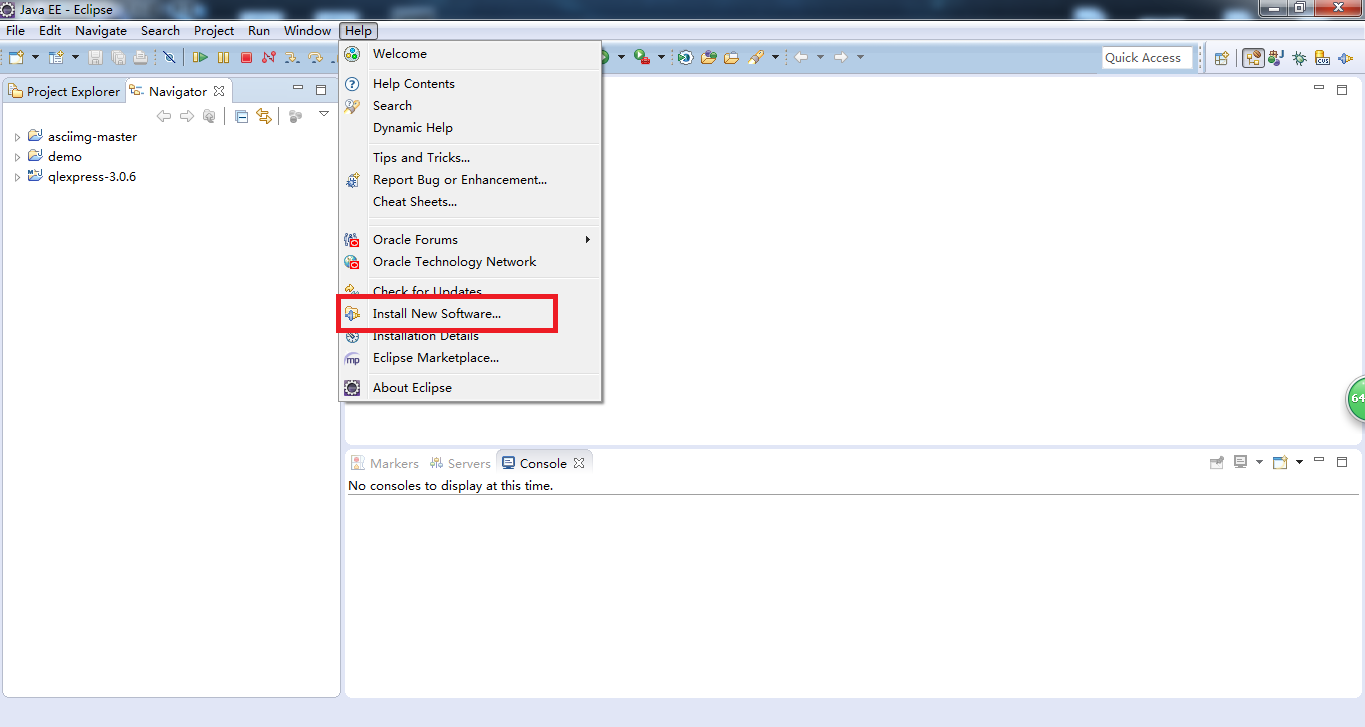Click the Print toolbar icon
This screenshot has width=1365, height=727.
click(141, 58)
